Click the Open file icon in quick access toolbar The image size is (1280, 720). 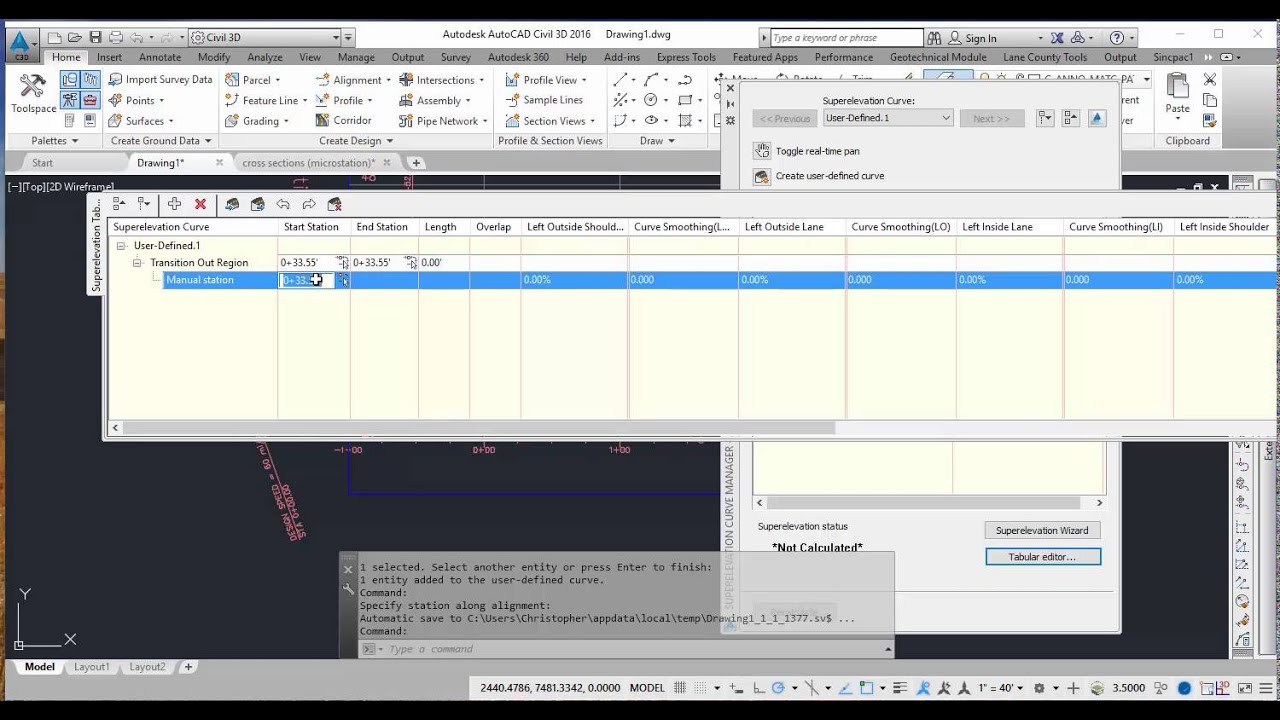click(x=74, y=38)
